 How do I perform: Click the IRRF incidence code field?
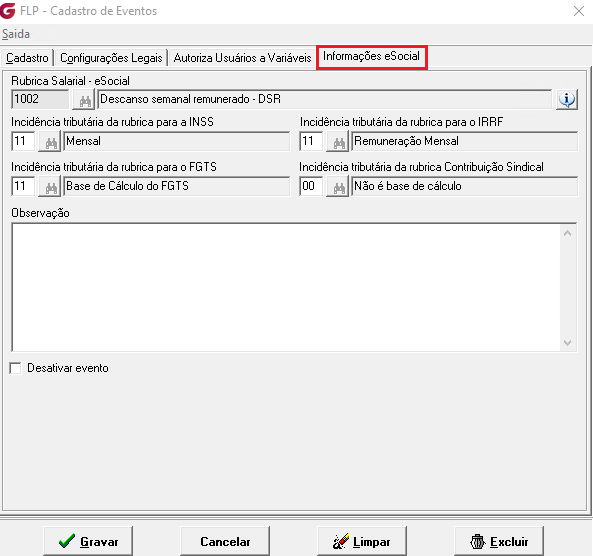pyautogui.click(x=311, y=141)
